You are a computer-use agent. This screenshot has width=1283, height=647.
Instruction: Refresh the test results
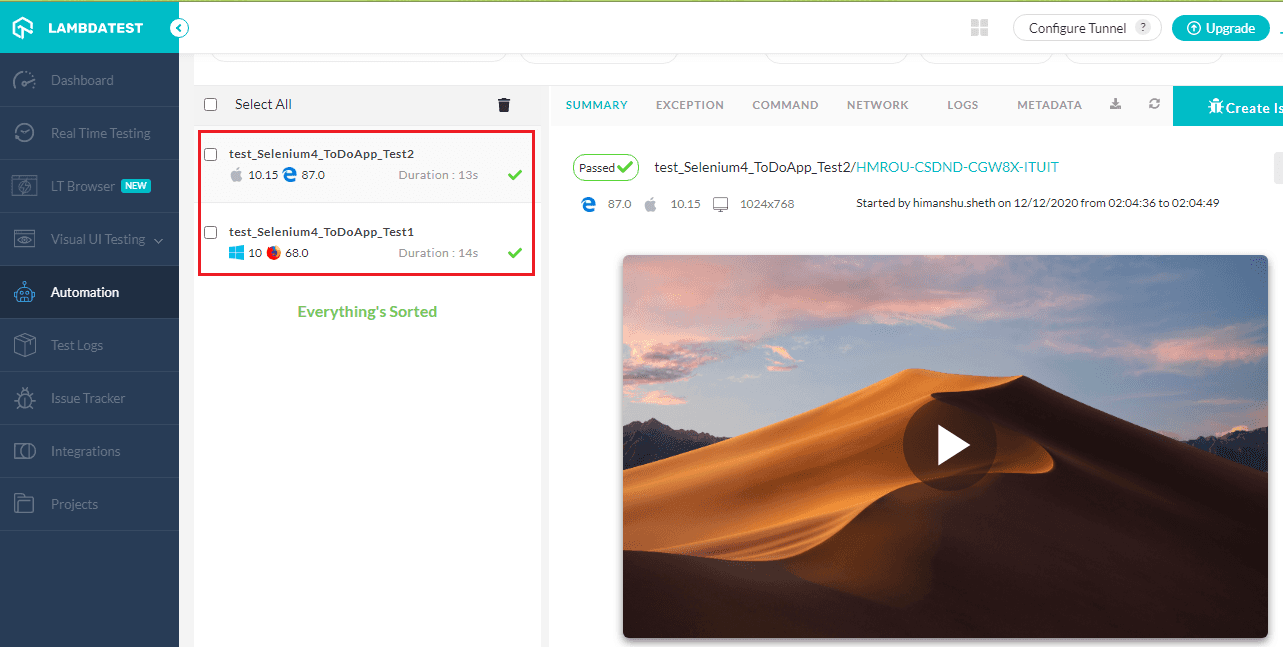1154,104
